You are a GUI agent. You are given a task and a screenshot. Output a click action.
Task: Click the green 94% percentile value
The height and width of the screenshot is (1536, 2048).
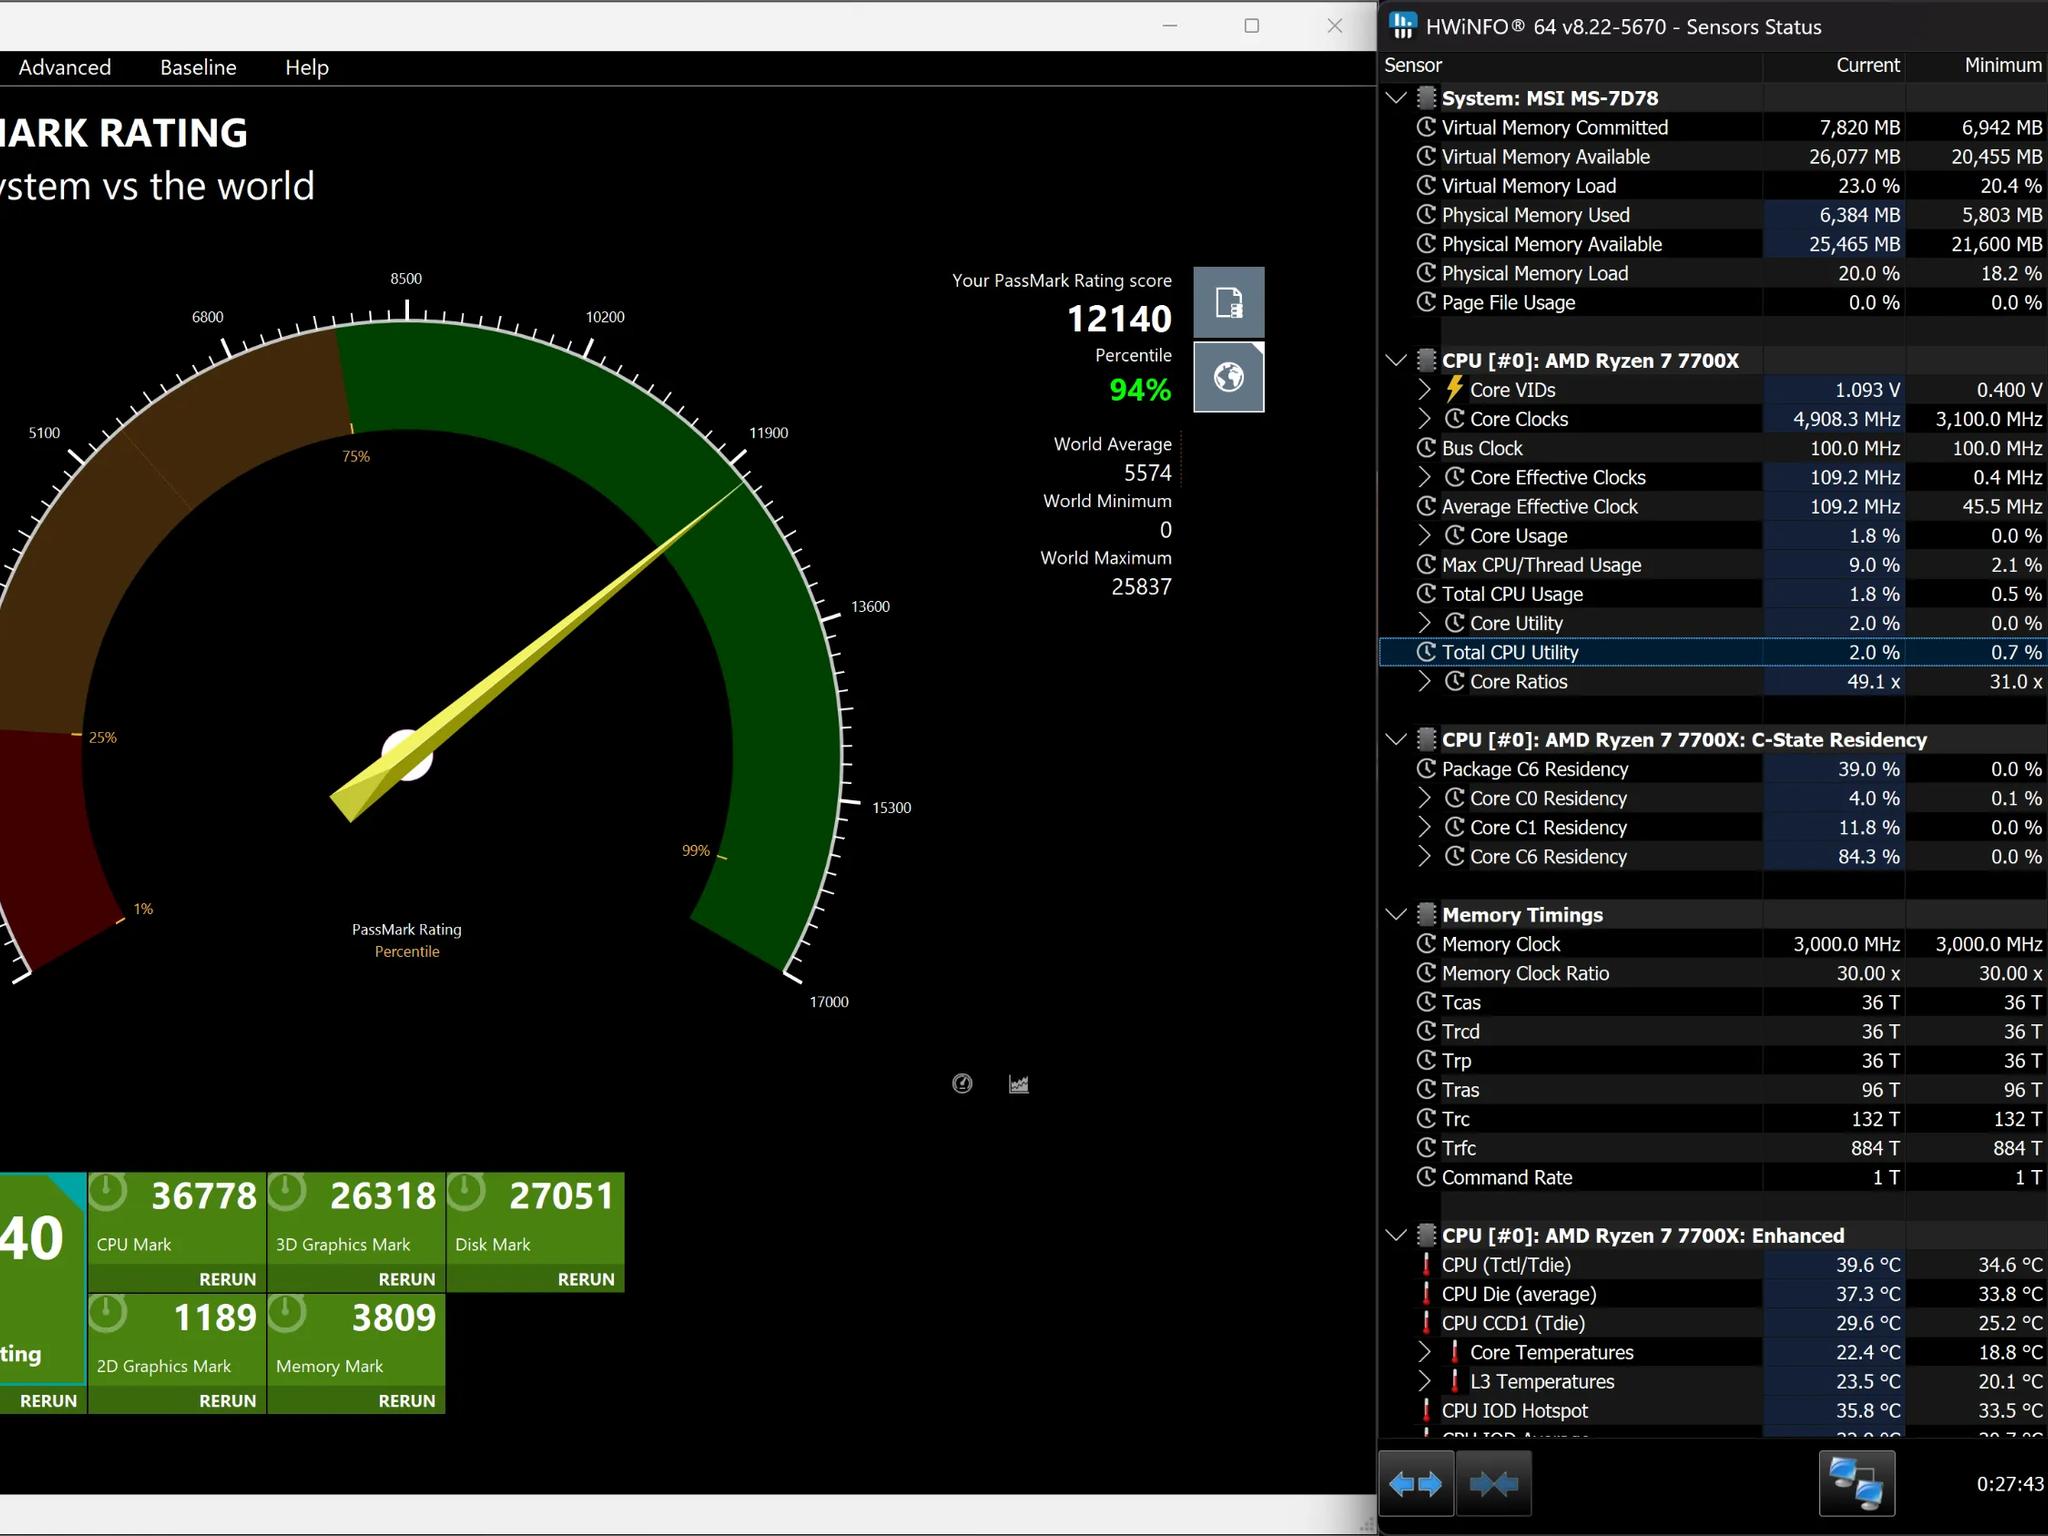[x=1140, y=389]
